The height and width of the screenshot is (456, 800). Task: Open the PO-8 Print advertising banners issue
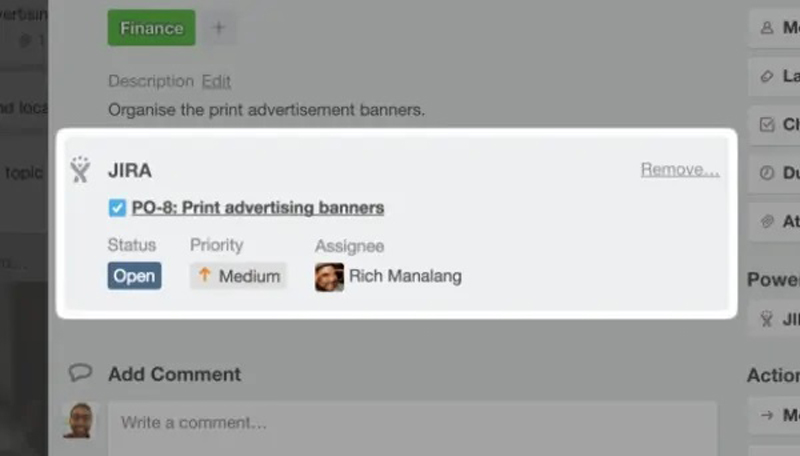(258, 208)
